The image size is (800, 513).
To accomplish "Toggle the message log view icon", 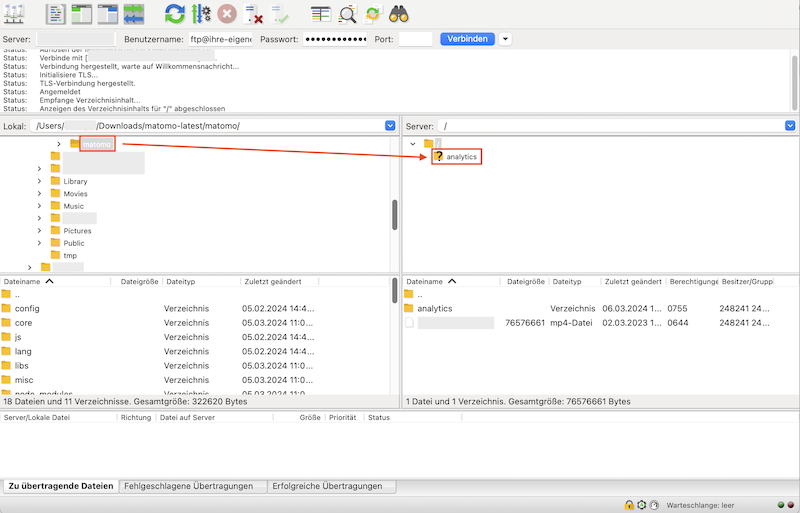I will tap(55, 14).
